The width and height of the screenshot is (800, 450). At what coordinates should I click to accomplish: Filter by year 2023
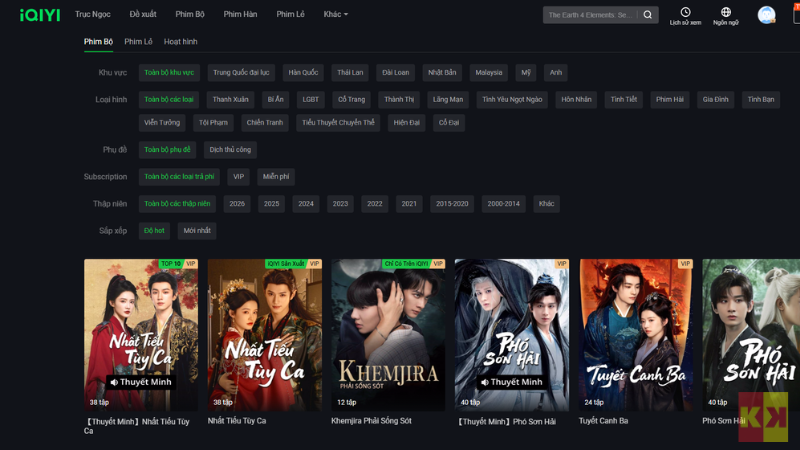[340, 204]
